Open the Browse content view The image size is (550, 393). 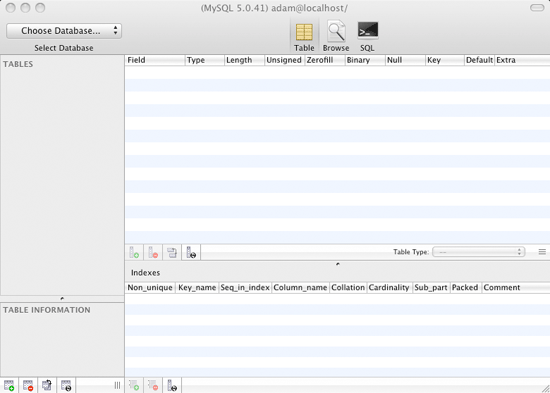[x=336, y=36]
